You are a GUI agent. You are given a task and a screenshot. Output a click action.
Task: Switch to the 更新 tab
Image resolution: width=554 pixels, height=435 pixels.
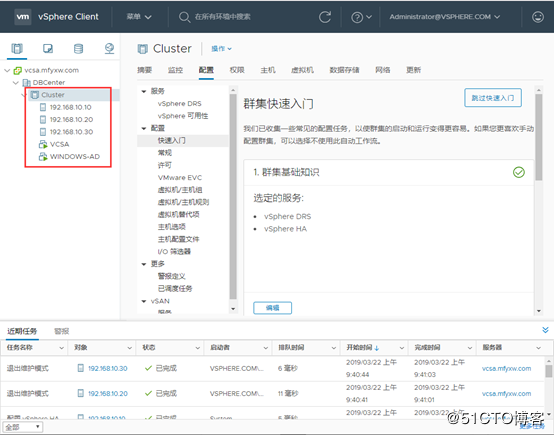click(413, 70)
